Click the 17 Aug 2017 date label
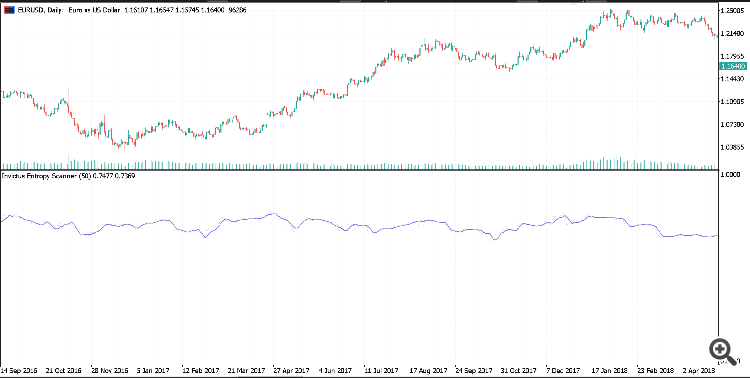Viewport: 750px width, 378px height. tap(428, 370)
